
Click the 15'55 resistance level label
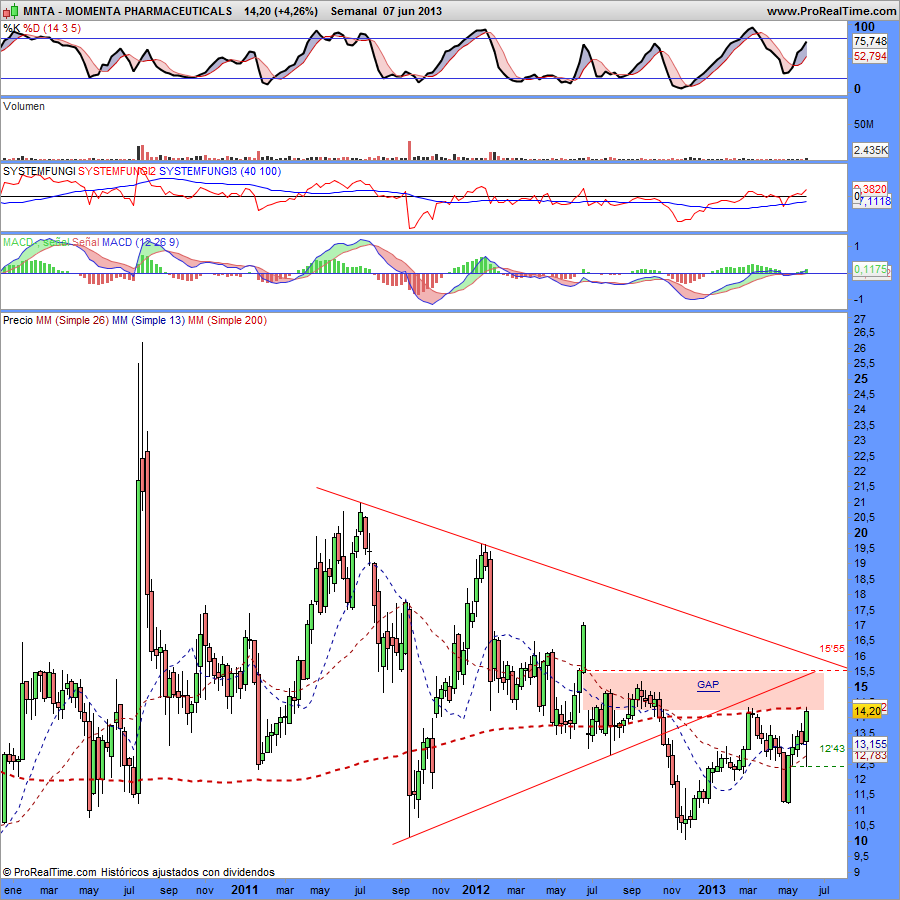832,649
